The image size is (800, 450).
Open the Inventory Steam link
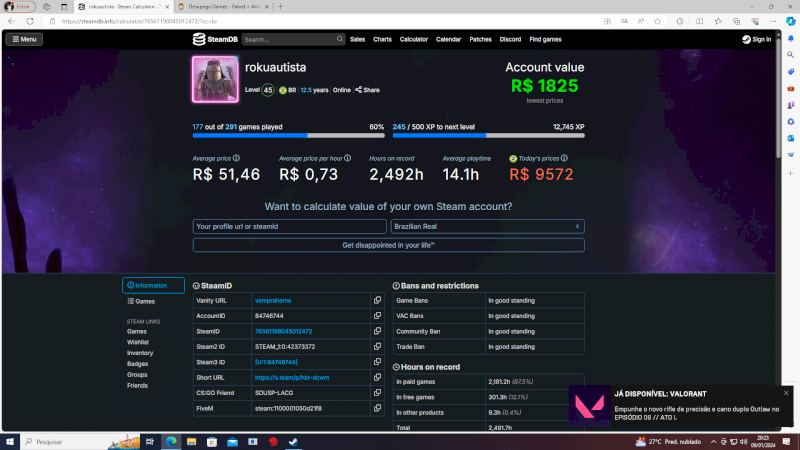pos(140,353)
